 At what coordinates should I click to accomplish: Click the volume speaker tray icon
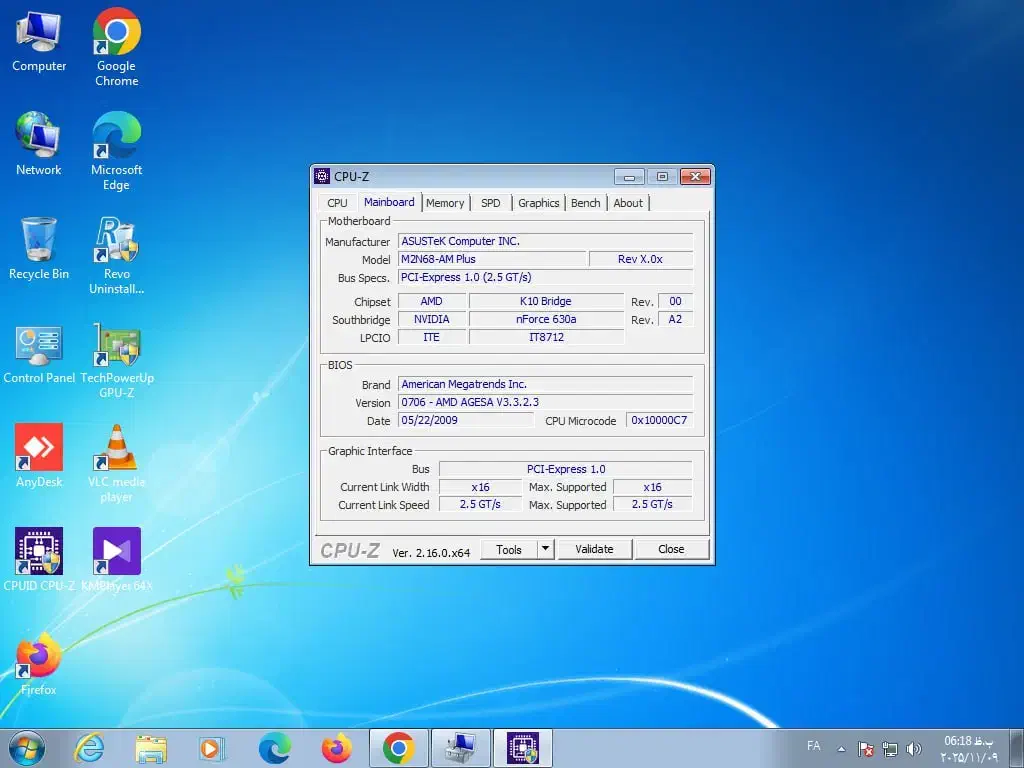tap(913, 749)
